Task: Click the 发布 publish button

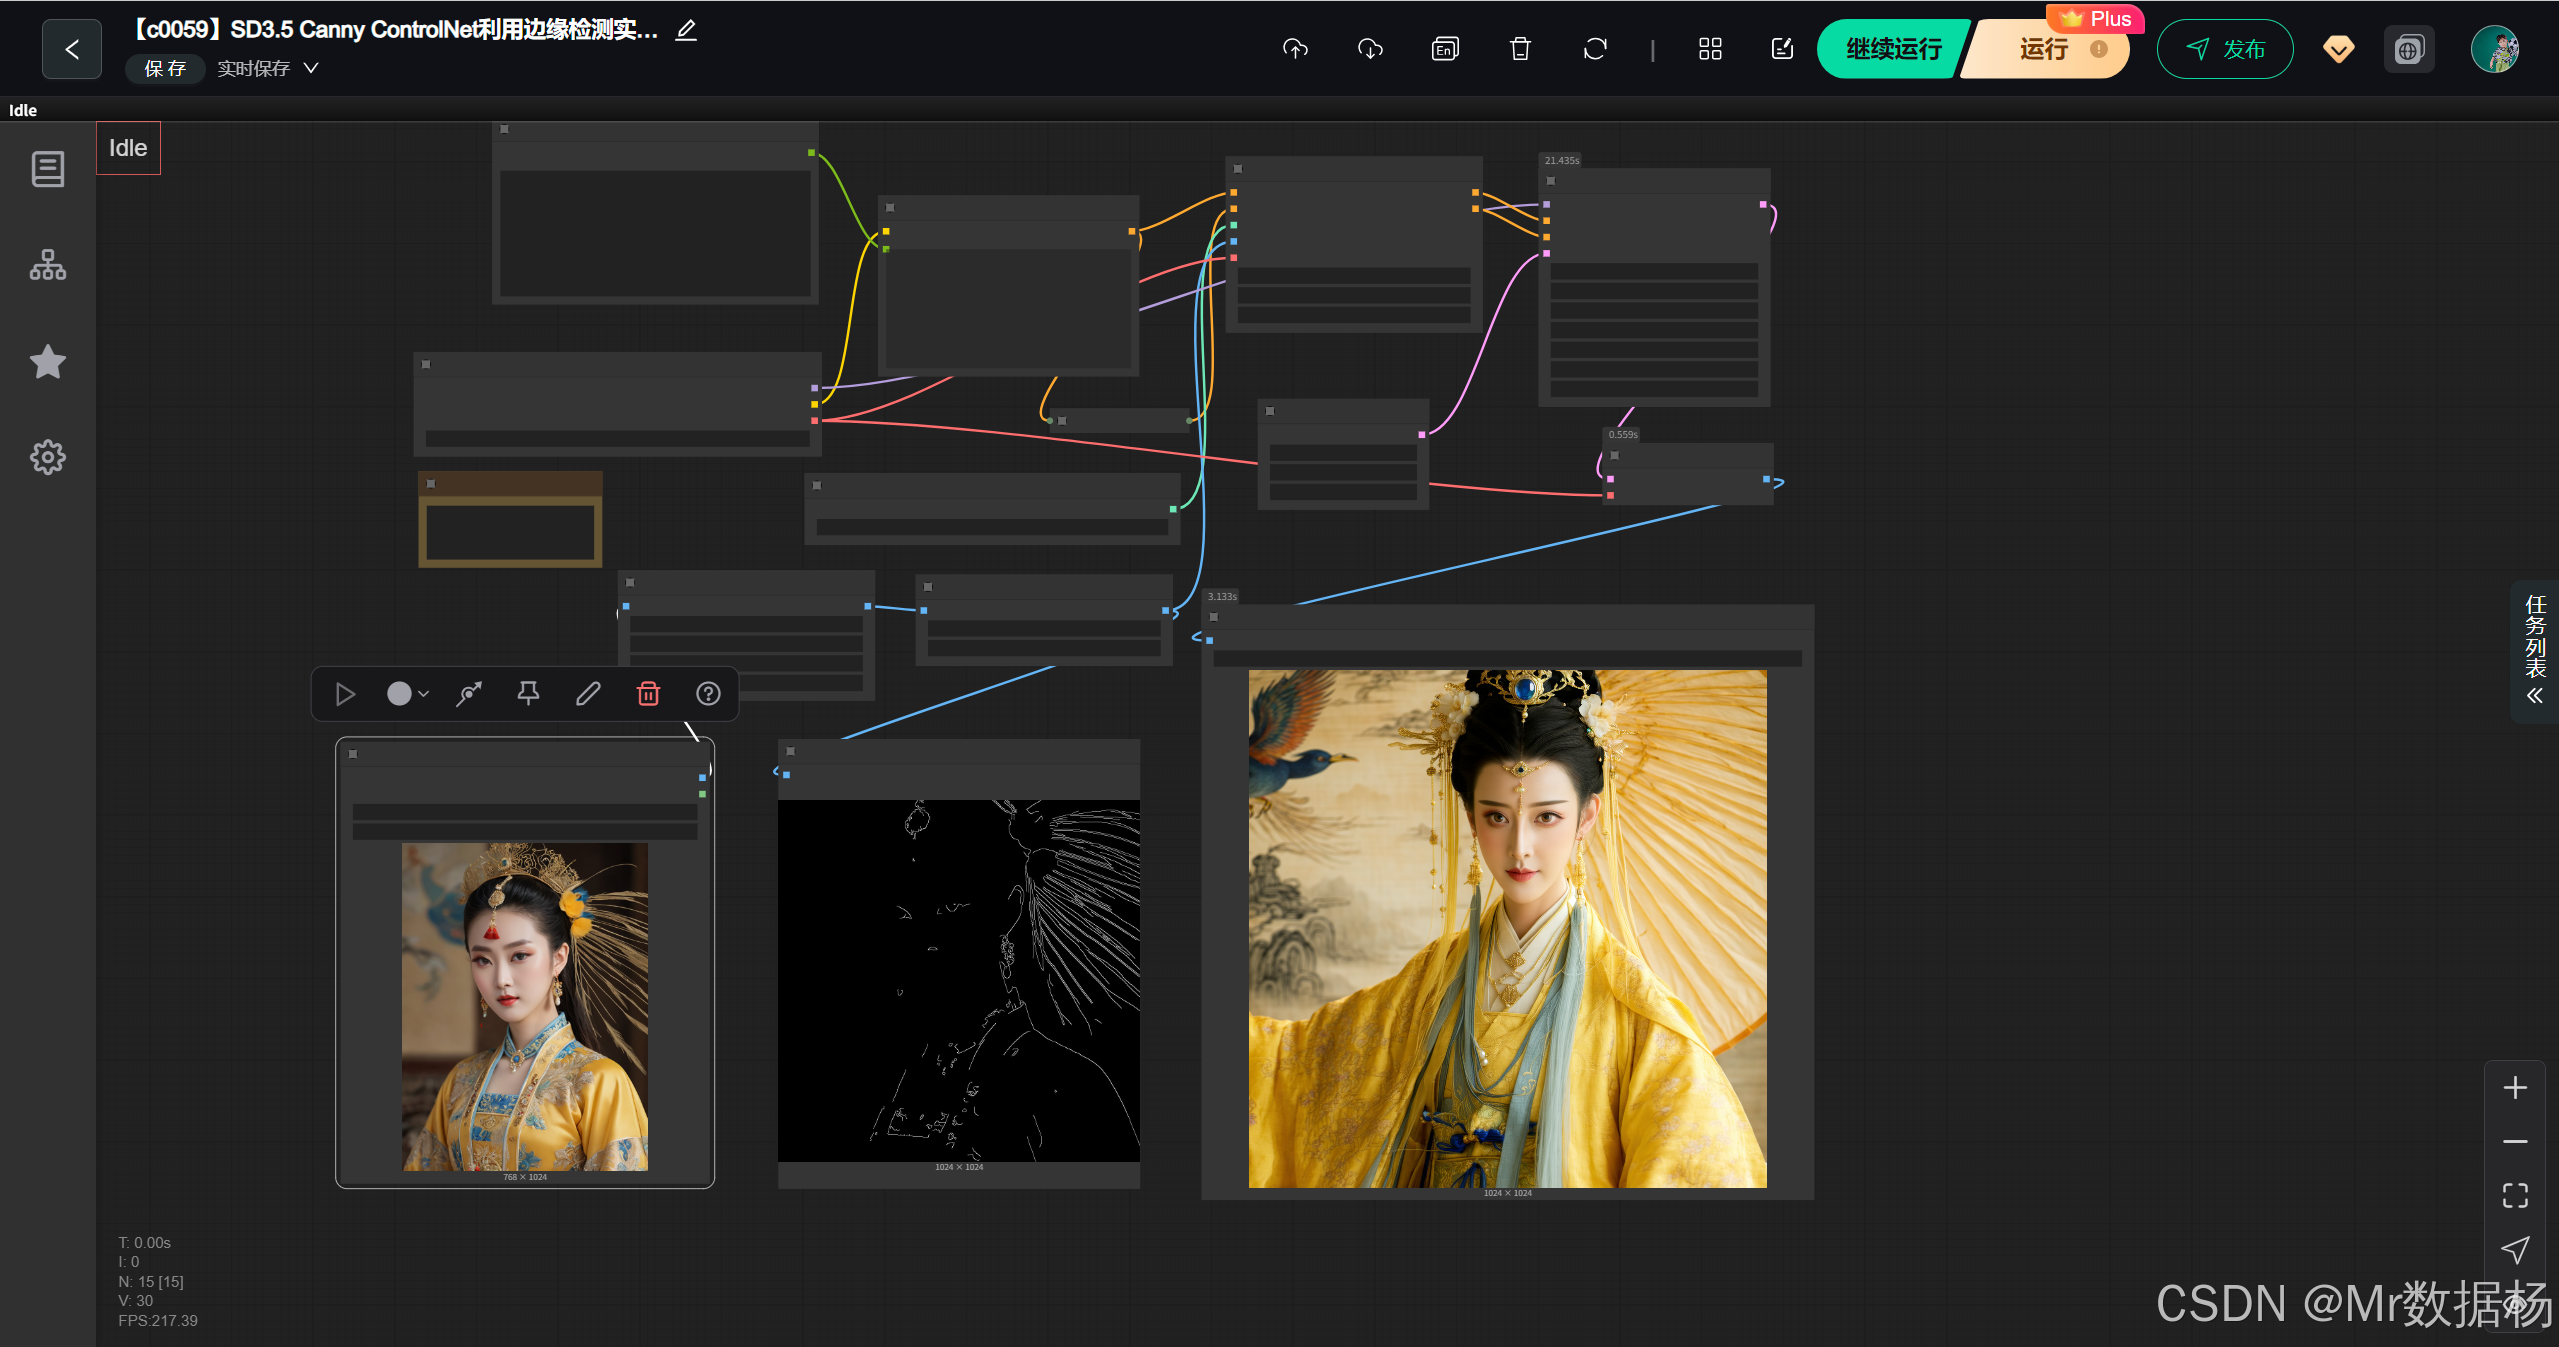Action: click(x=2225, y=49)
